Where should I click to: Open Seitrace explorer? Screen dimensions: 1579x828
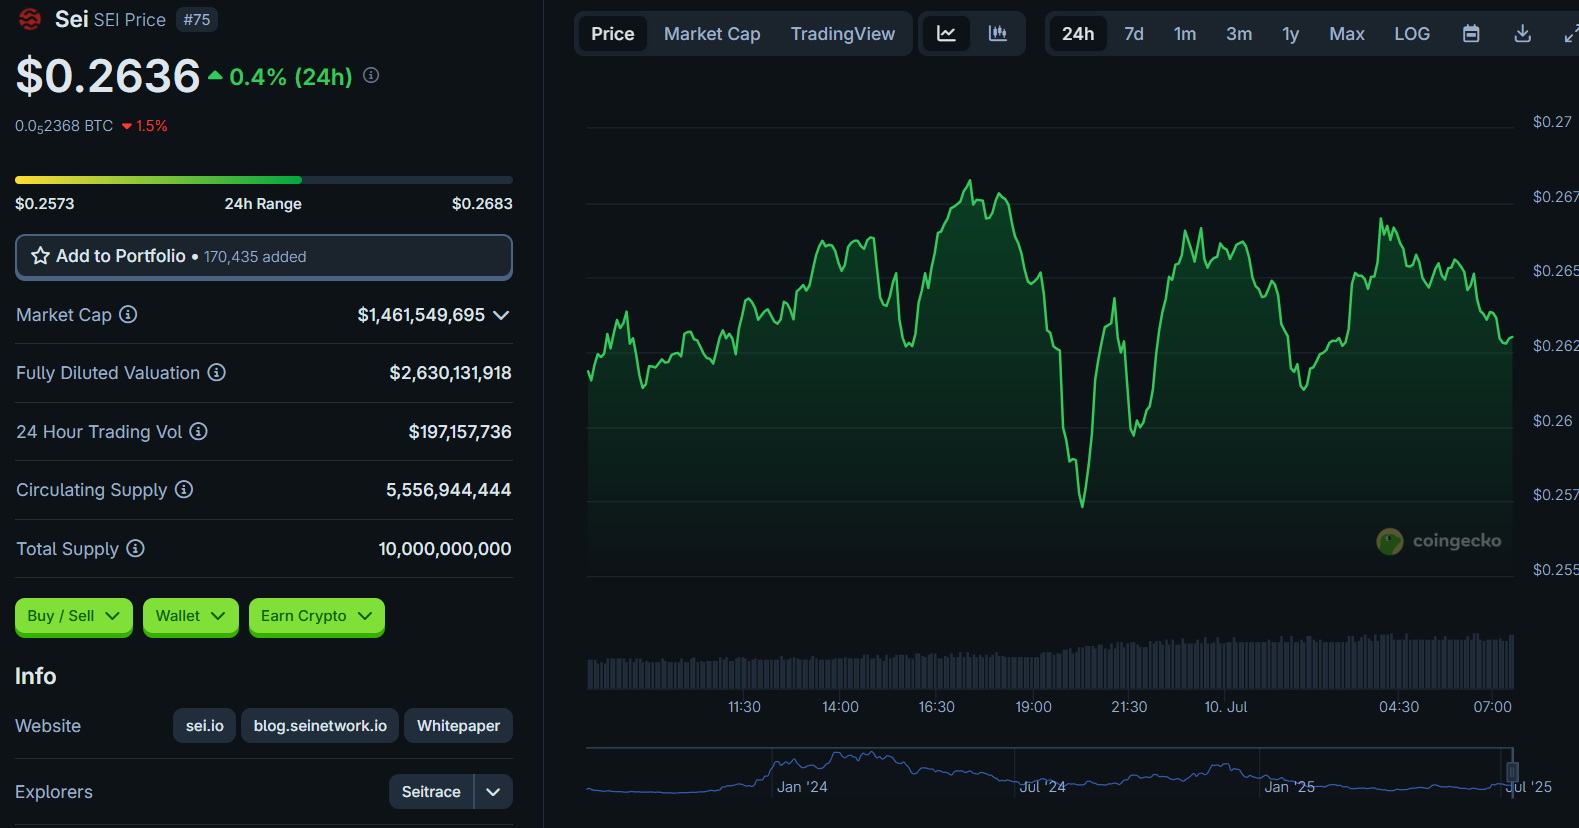(x=431, y=791)
